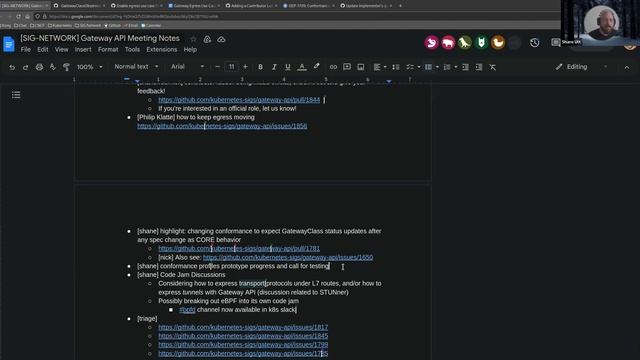
Task: Click the Redo arrow in the toolbar
Action: (x=25, y=67)
